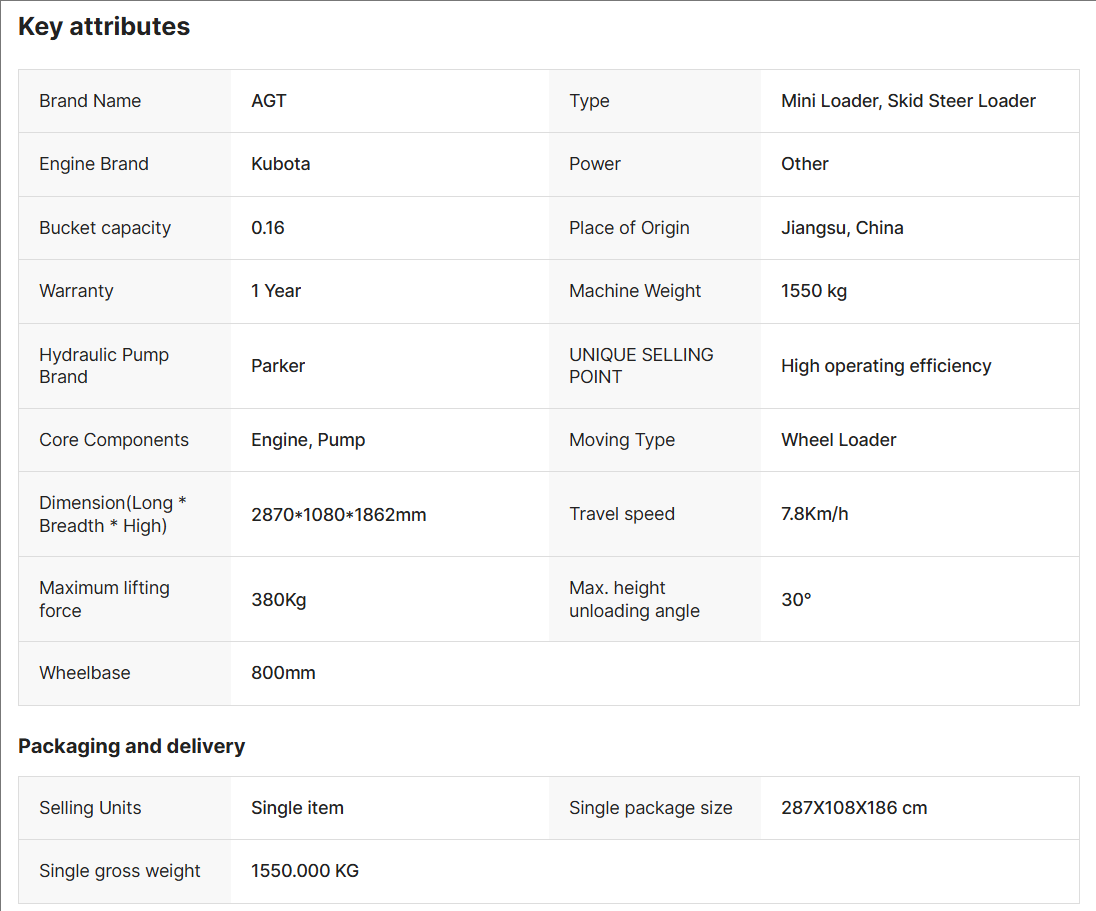Select the 7.8Km/h travel speed value
The image size is (1096, 911).
[x=814, y=514]
